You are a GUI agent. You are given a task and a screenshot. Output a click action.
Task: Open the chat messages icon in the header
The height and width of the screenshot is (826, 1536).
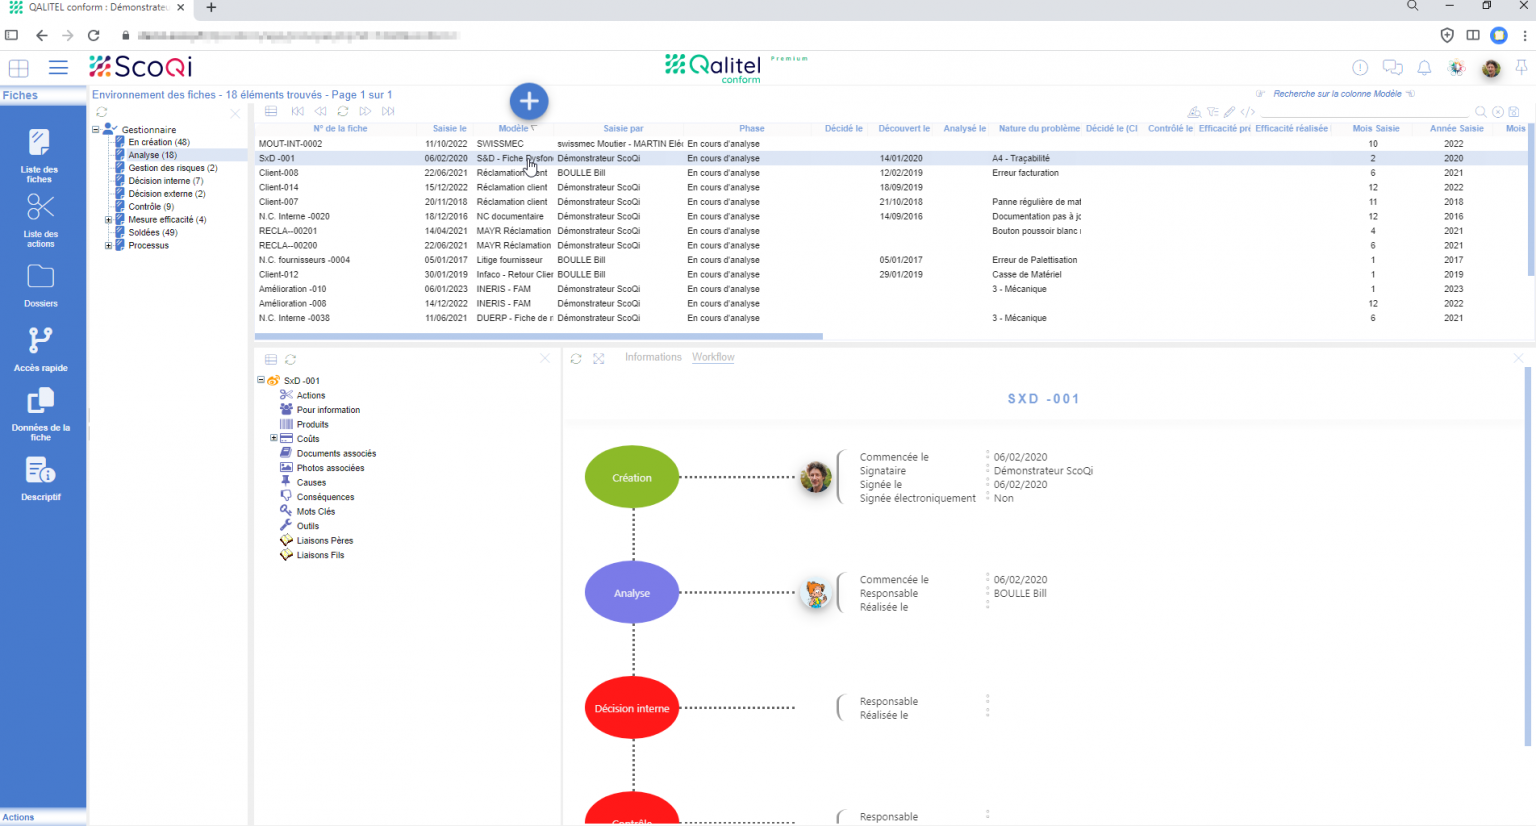tap(1391, 67)
